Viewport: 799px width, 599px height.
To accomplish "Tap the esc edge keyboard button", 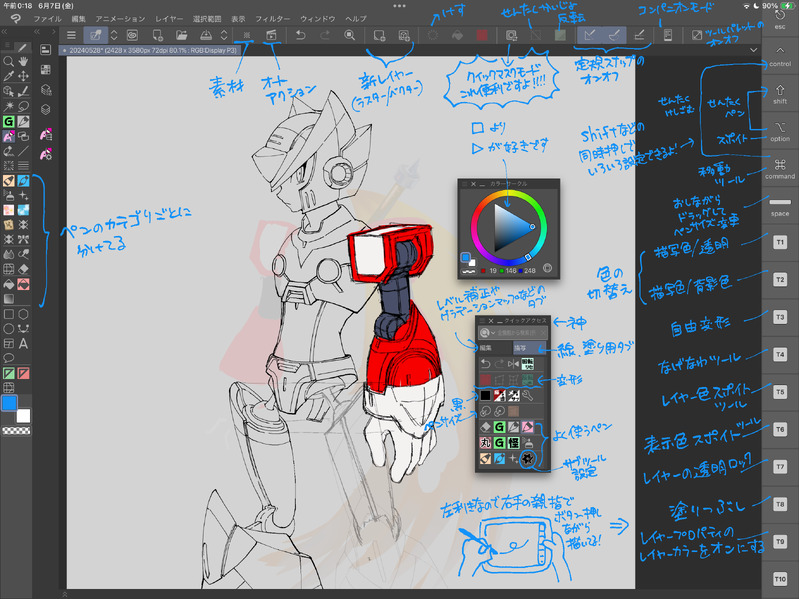I will click(780, 19).
